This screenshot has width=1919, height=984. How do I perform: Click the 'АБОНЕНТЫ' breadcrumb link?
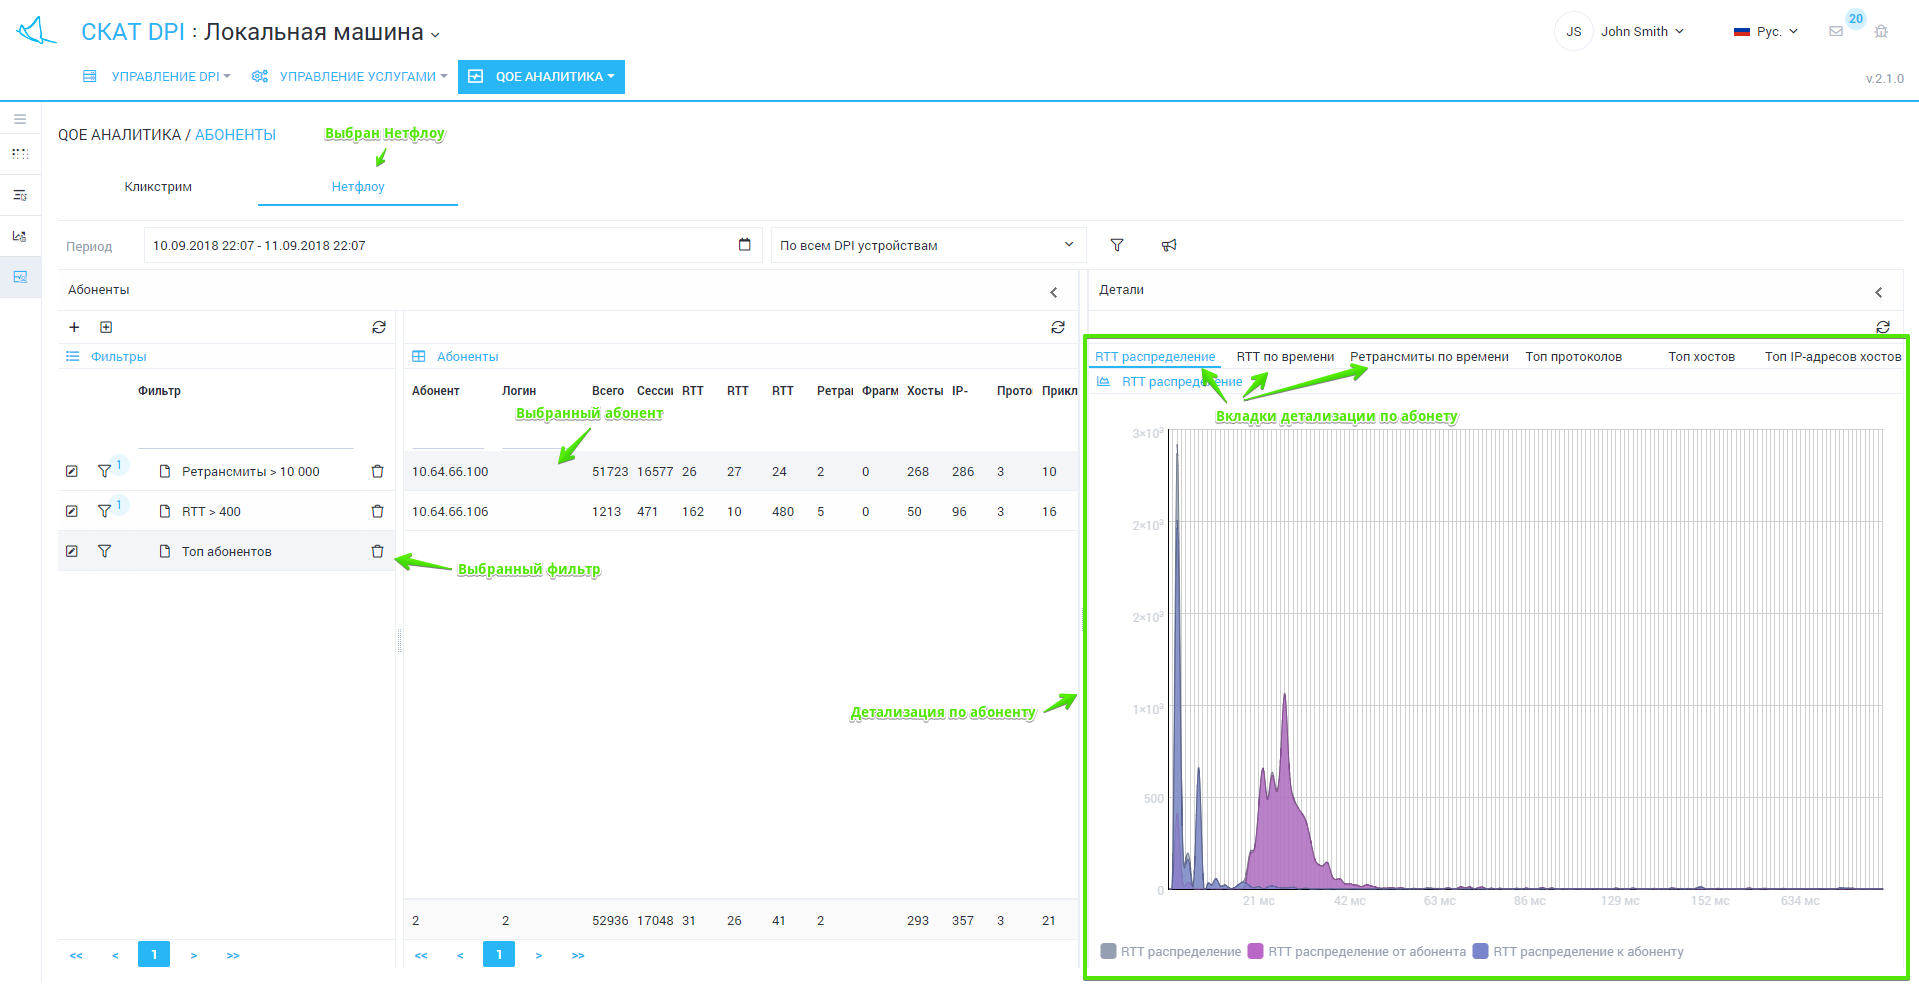pos(235,135)
